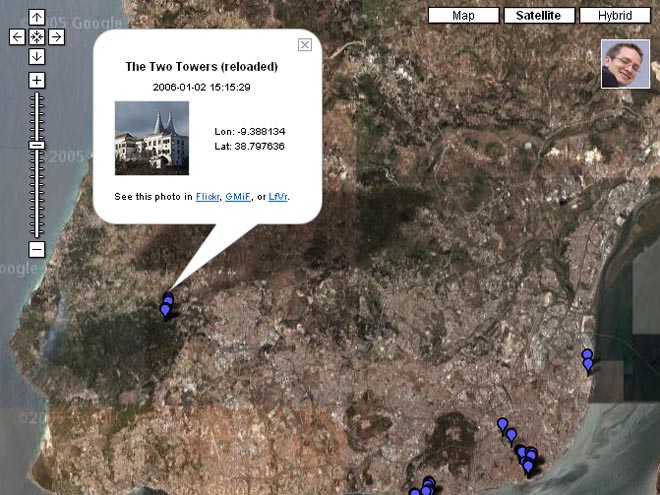Open the Two Towers photo thumbnail
This screenshot has width=660, height=495.
(x=152, y=138)
